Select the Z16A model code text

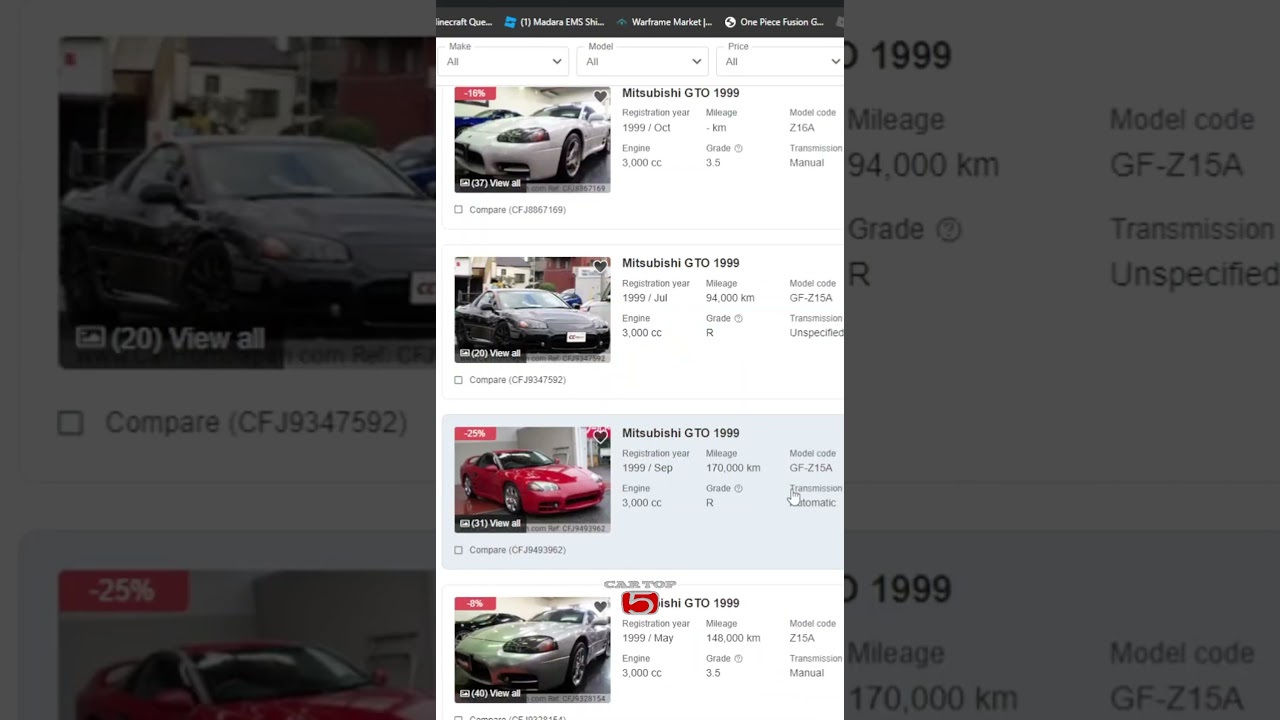[802, 128]
